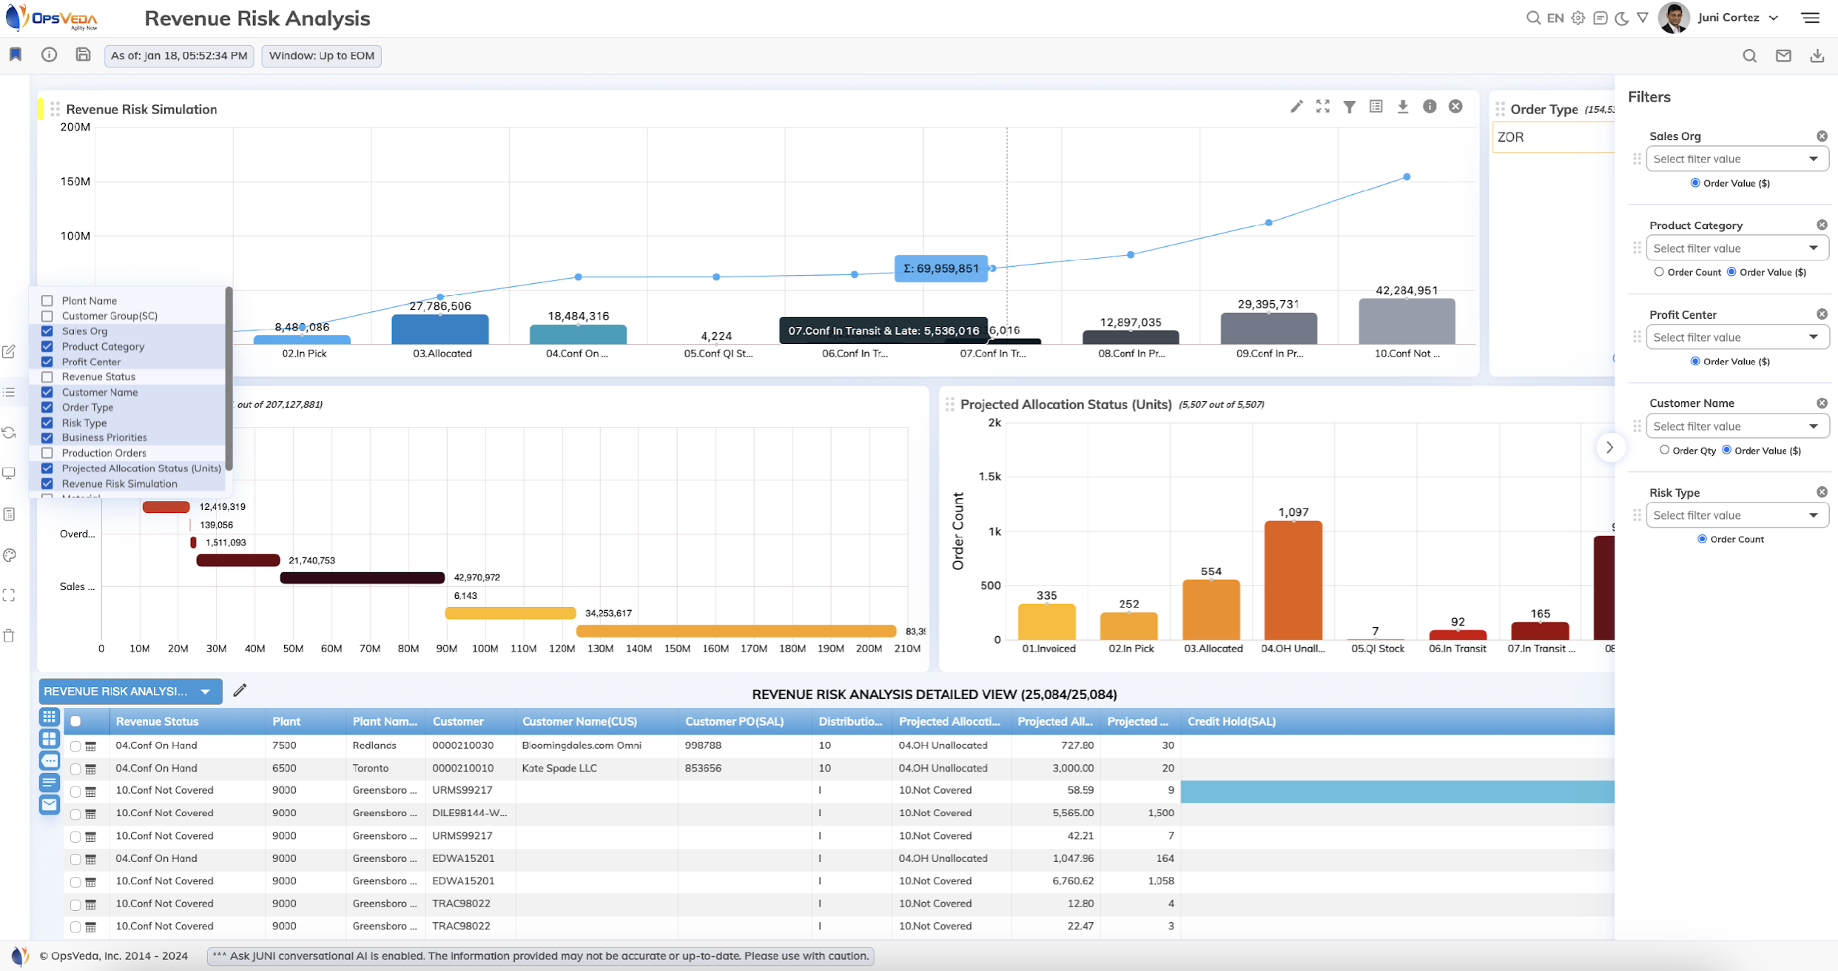This screenshot has height=971, width=1838.
Task: Open global search in the top header
Action: pos(1533,18)
